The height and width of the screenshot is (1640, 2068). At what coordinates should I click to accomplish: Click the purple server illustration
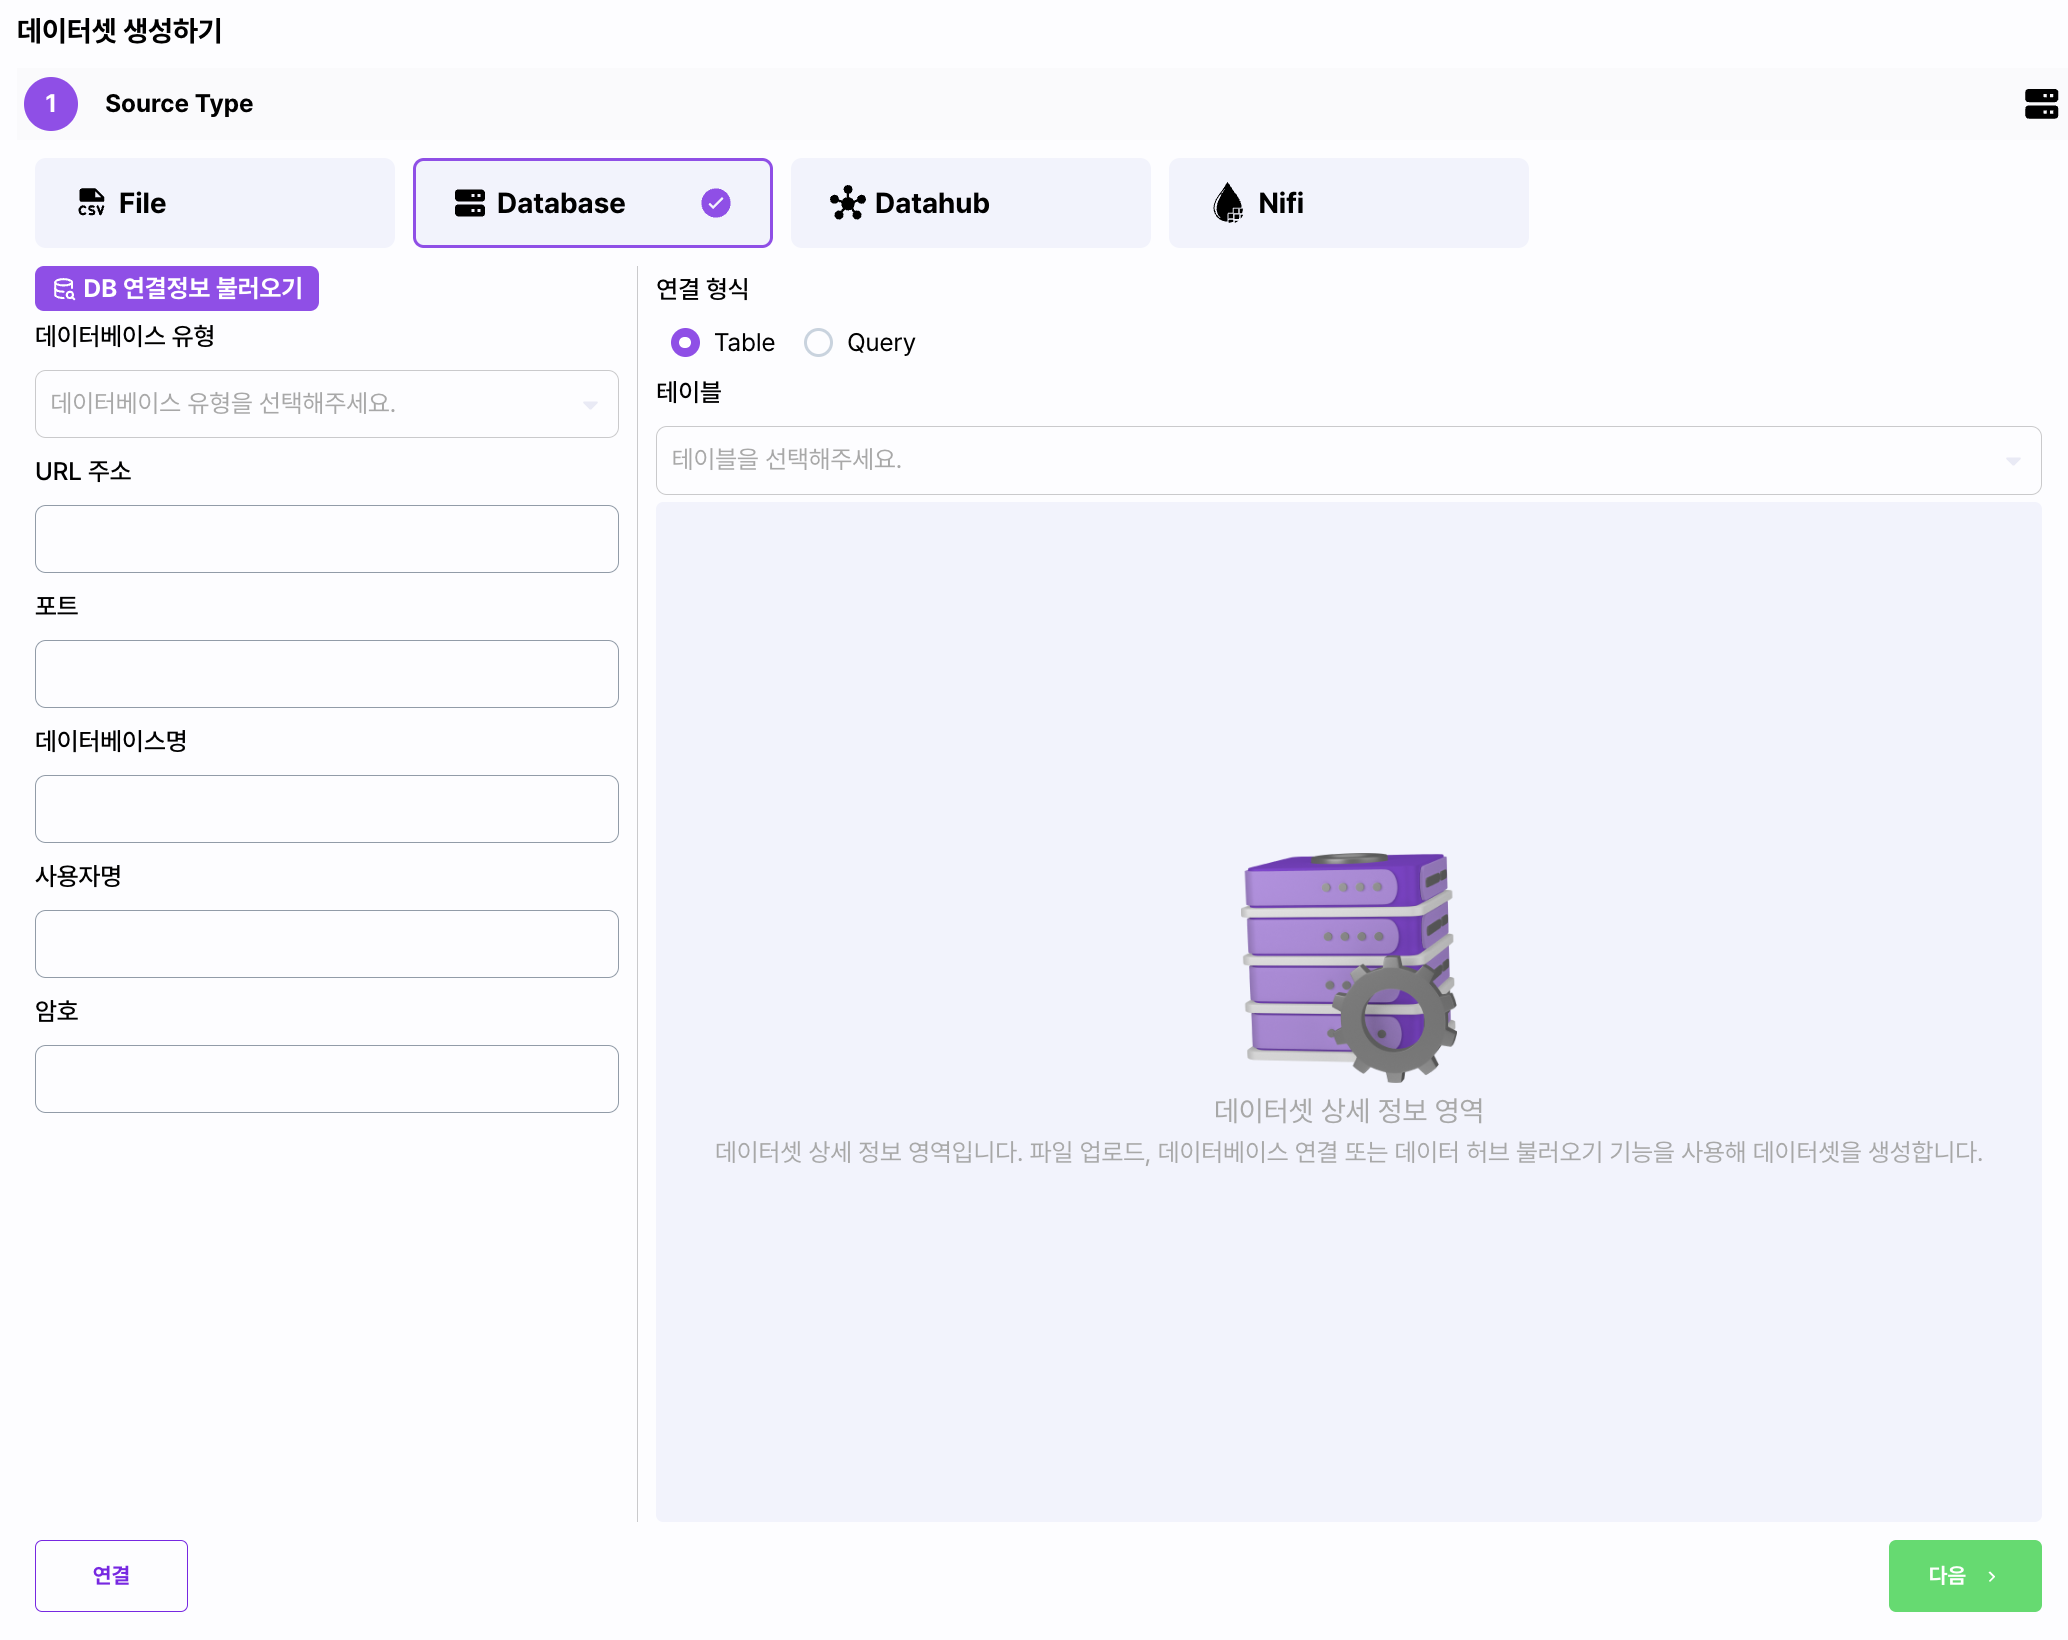click(1349, 967)
